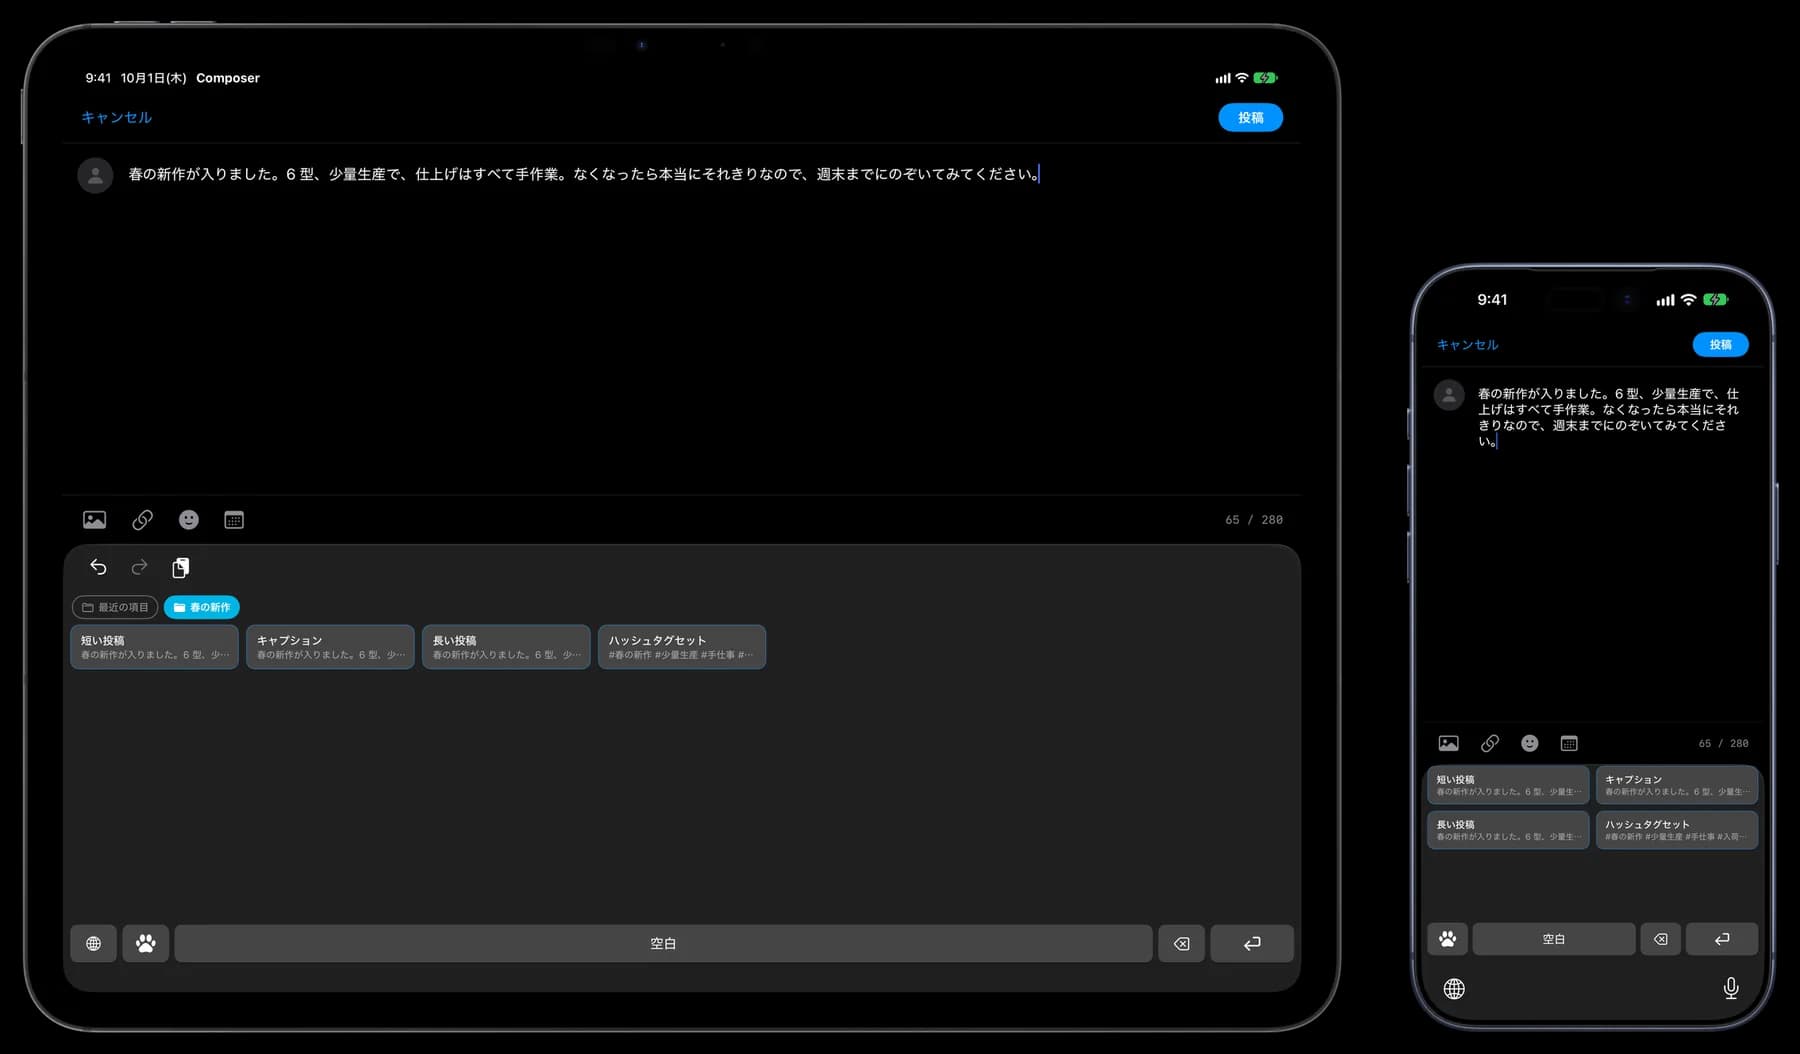Tap the post text field on the iPad
Image resolution: width=1800 pixels, height=1054 pixels.
point(584,174)
